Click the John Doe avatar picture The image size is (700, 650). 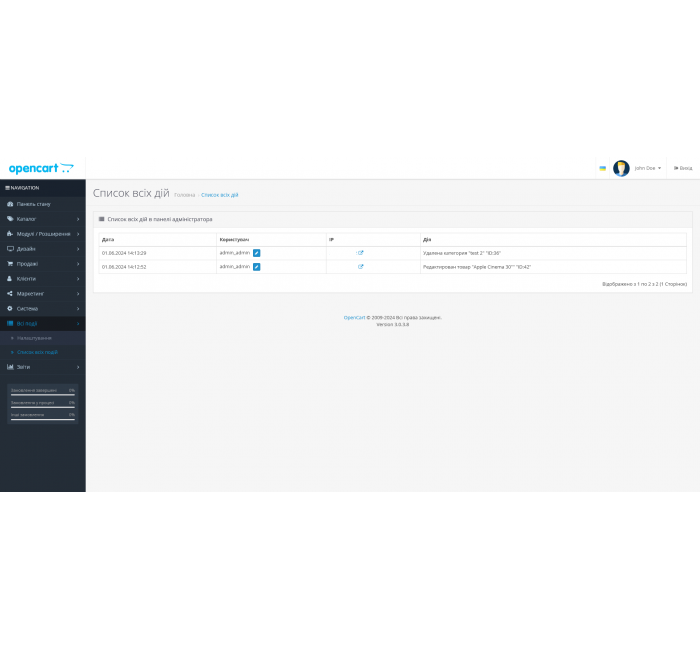(621, 168)
